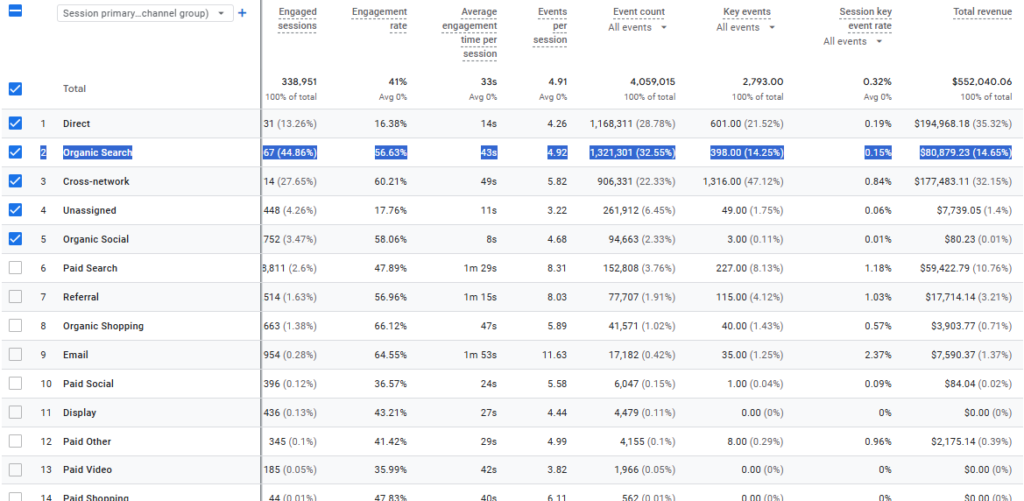Select the Paid Search channel label
The width and height of the screenshot is (1024, 501).
tap(90, 268)
